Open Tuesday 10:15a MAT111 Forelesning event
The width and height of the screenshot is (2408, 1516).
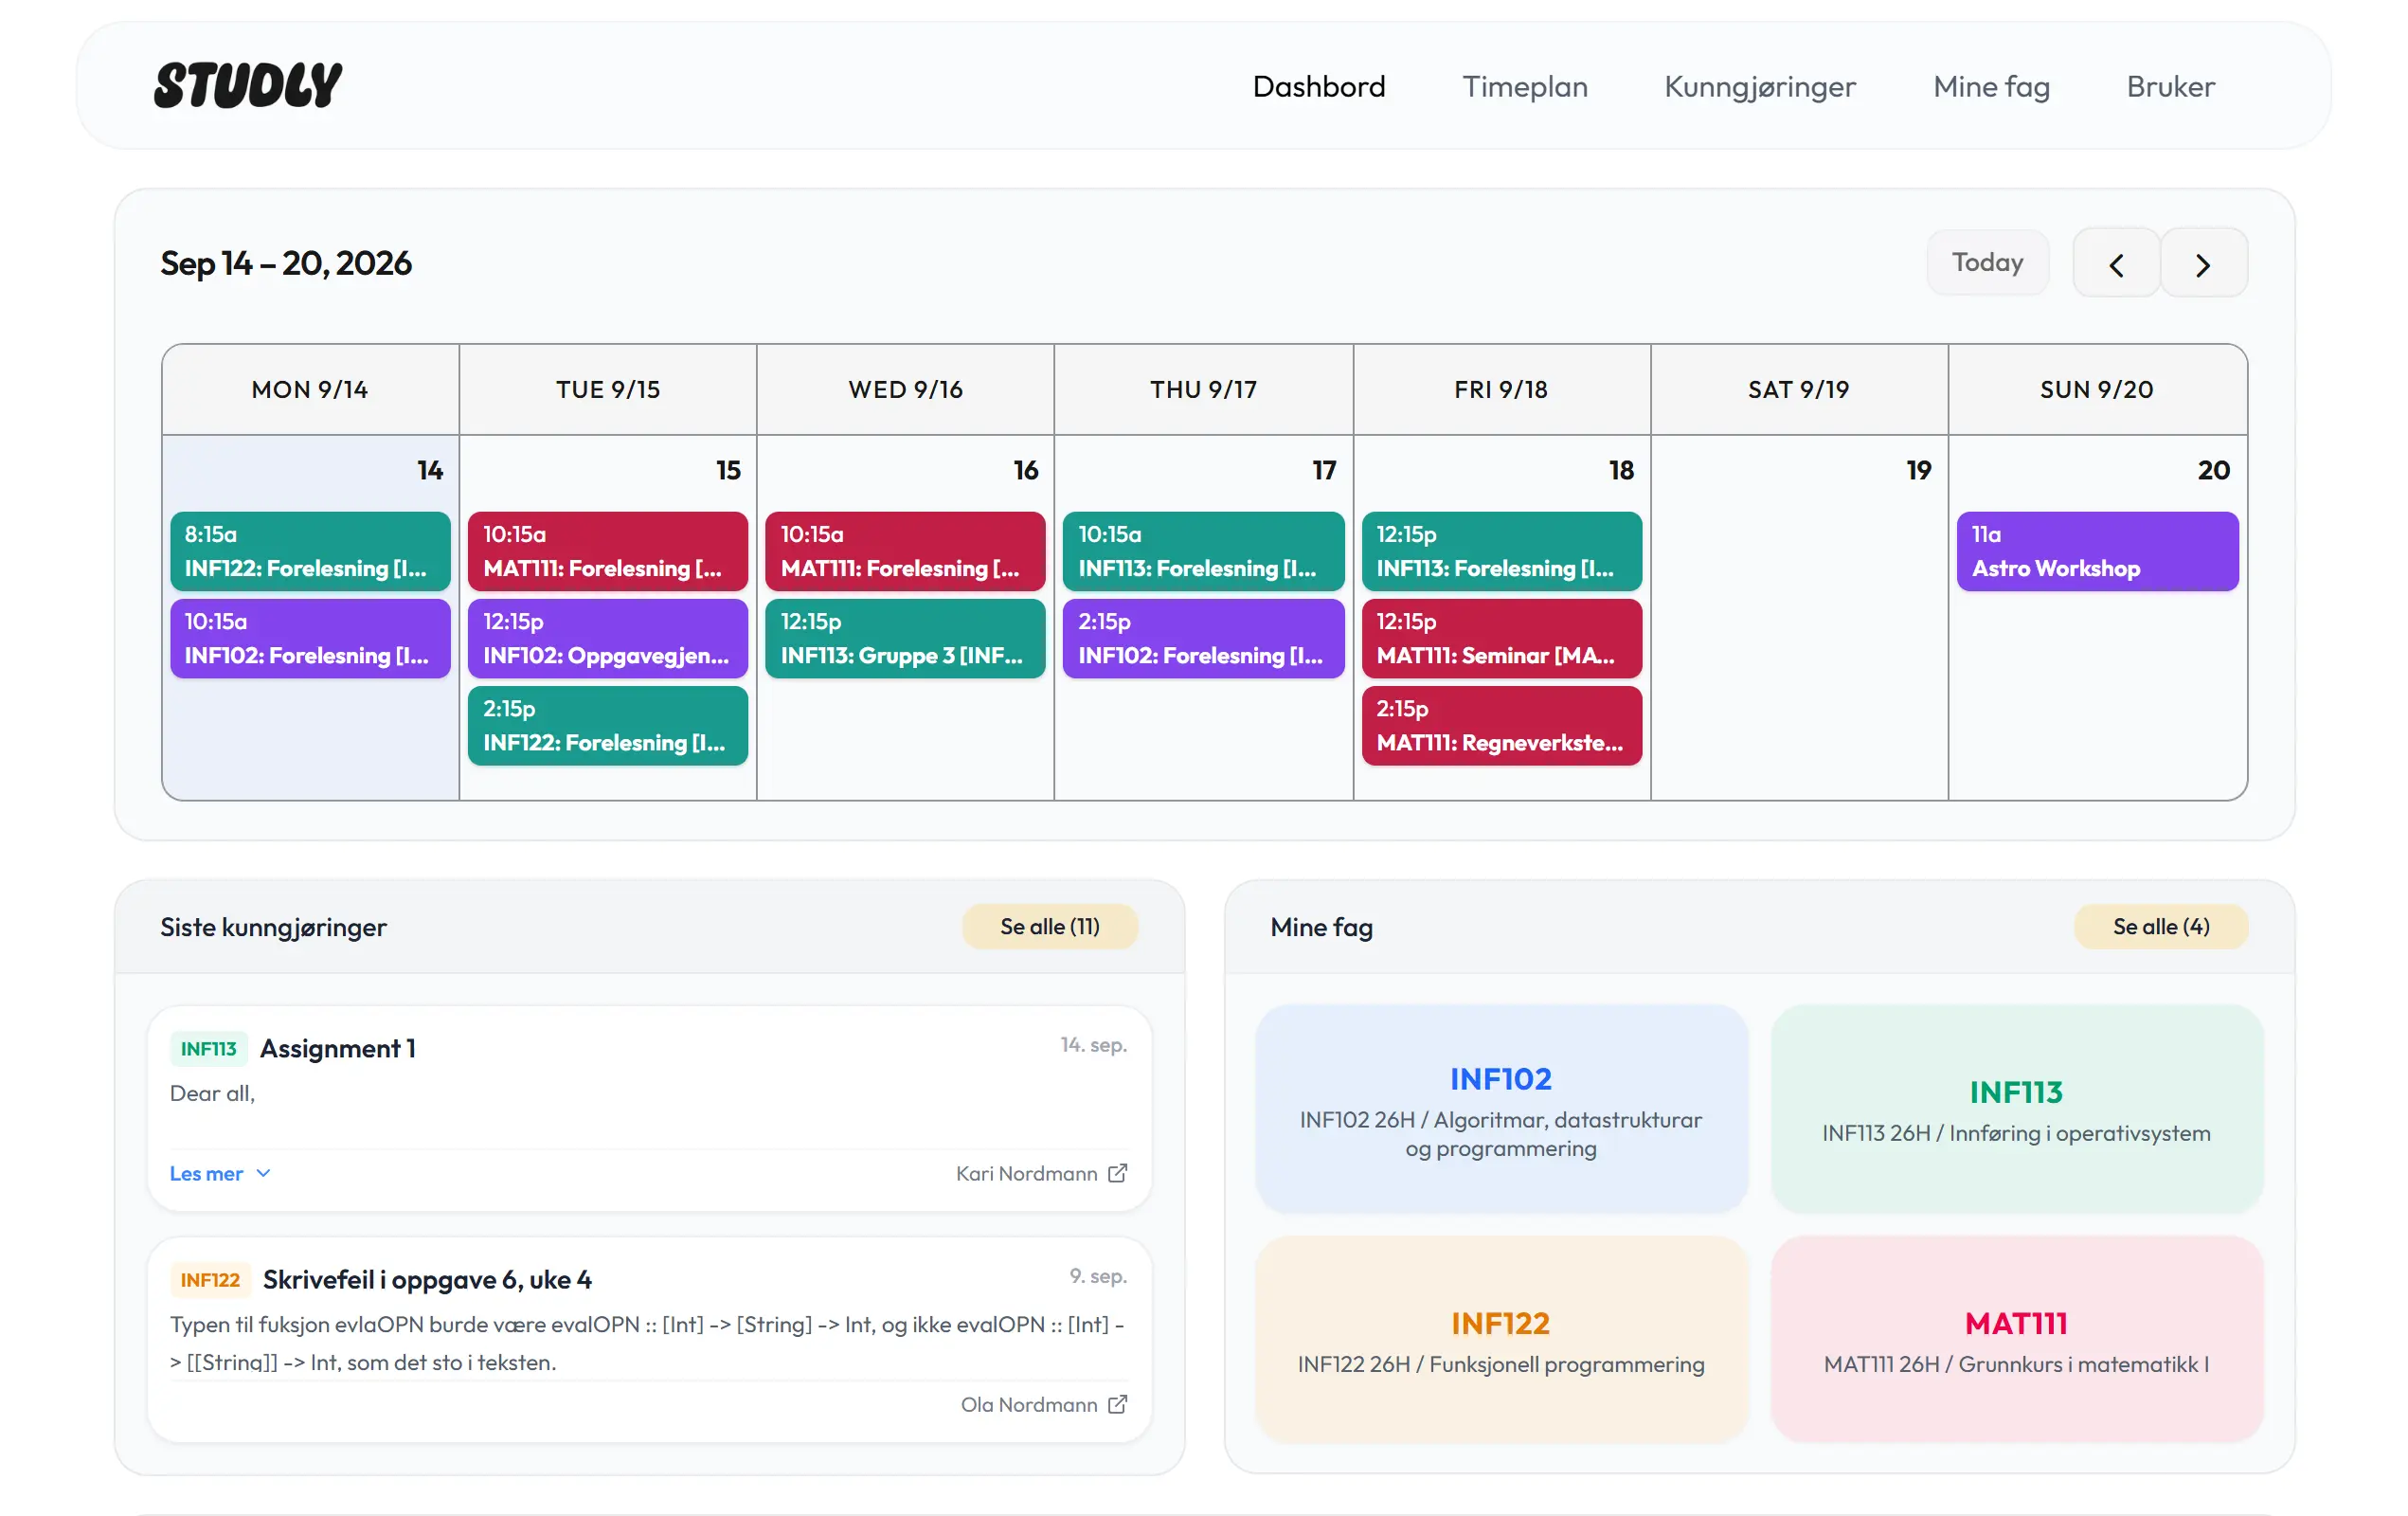click(607, 551)
